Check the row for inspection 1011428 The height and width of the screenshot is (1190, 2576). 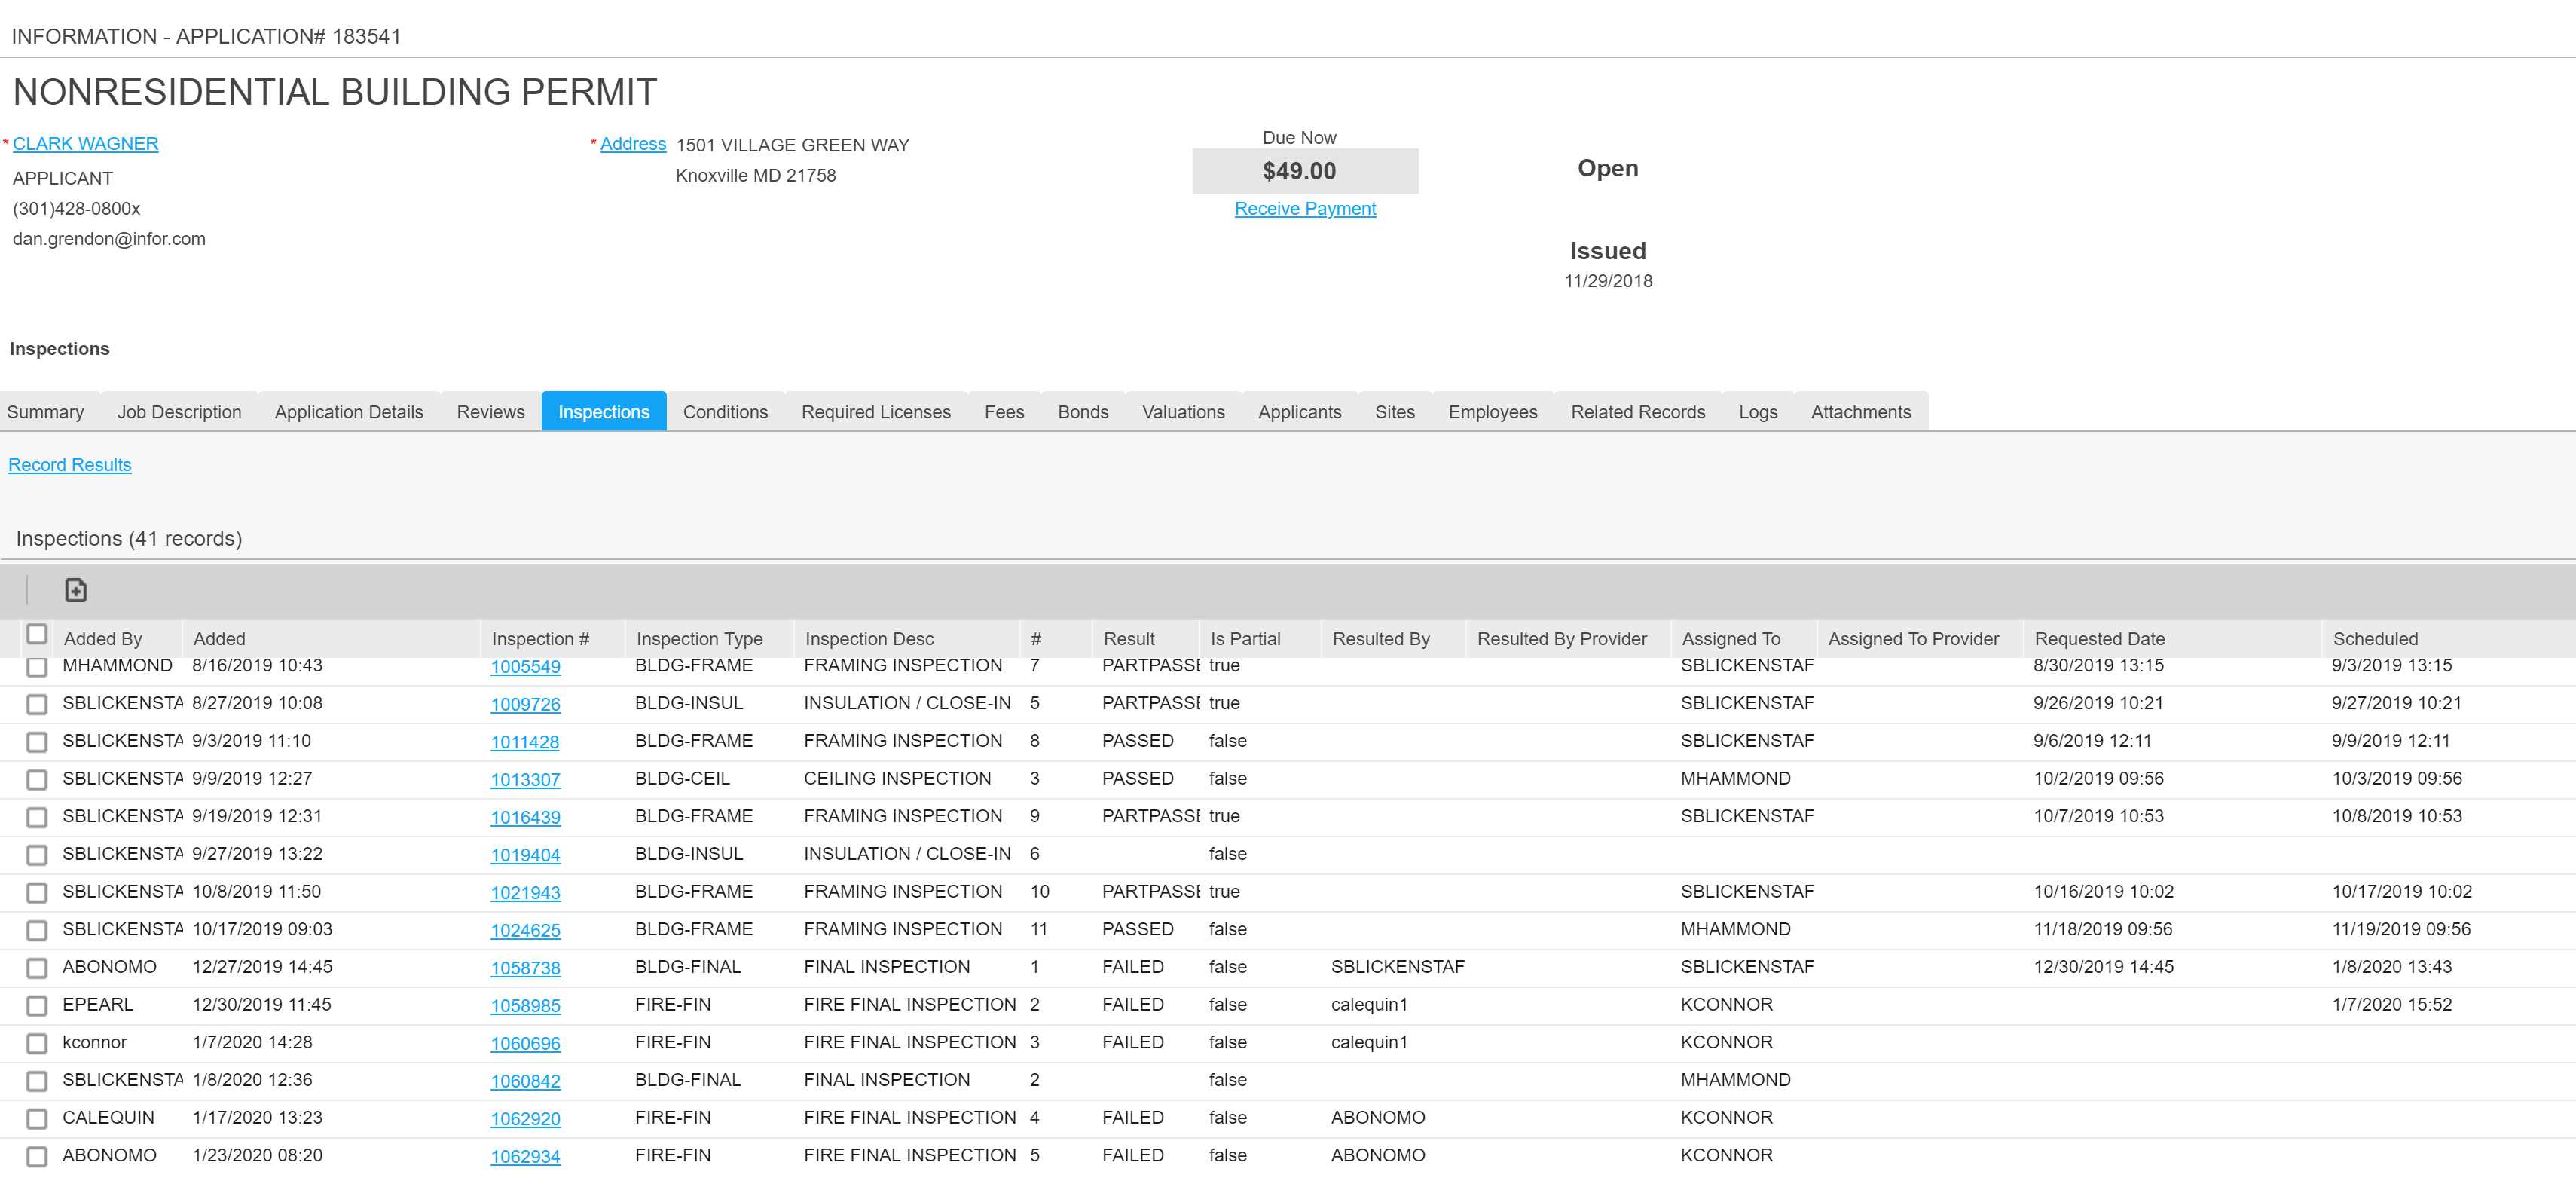point(37,742)
